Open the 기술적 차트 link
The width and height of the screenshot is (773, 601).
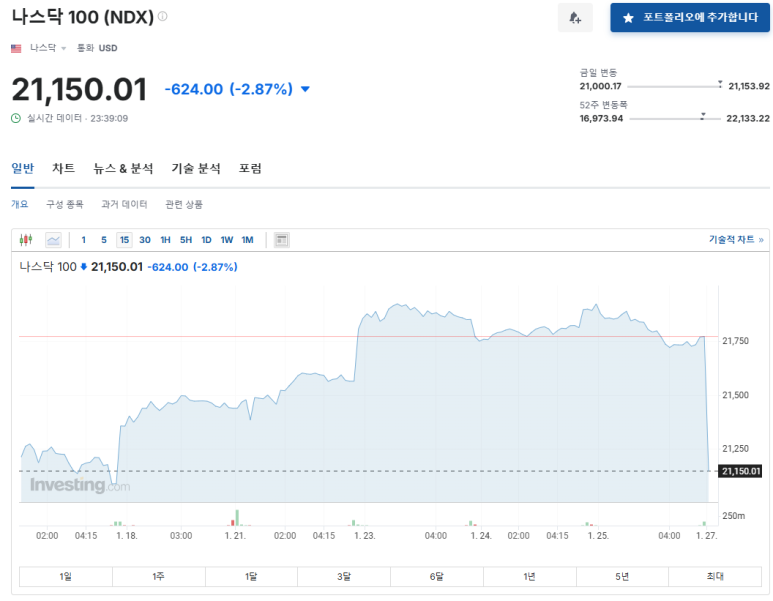[x=736, y=240]
